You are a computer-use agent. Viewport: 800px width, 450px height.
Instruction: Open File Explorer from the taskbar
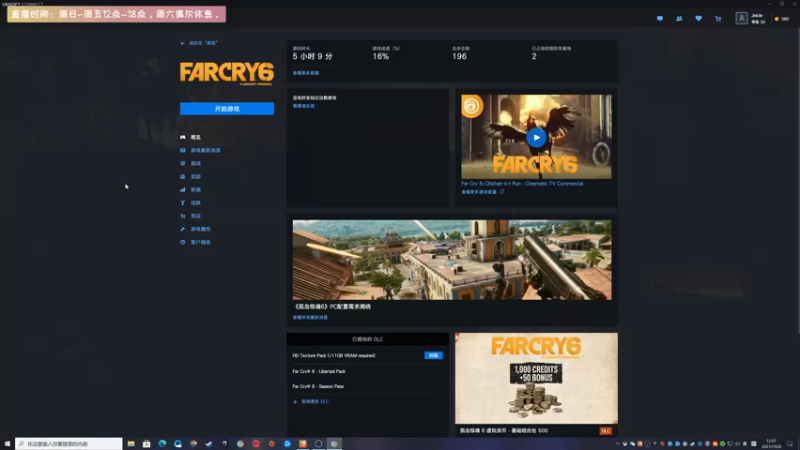[131, 444]
